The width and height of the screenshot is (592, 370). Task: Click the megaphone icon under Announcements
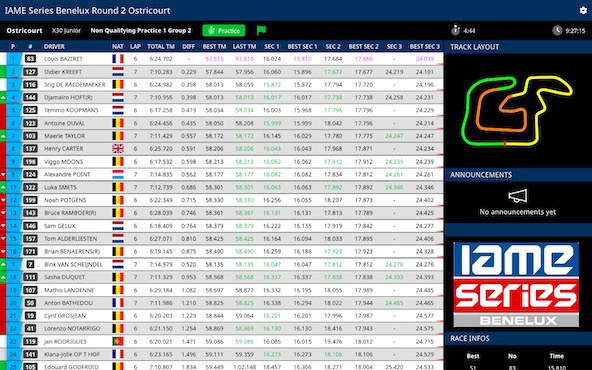point(517,196)
